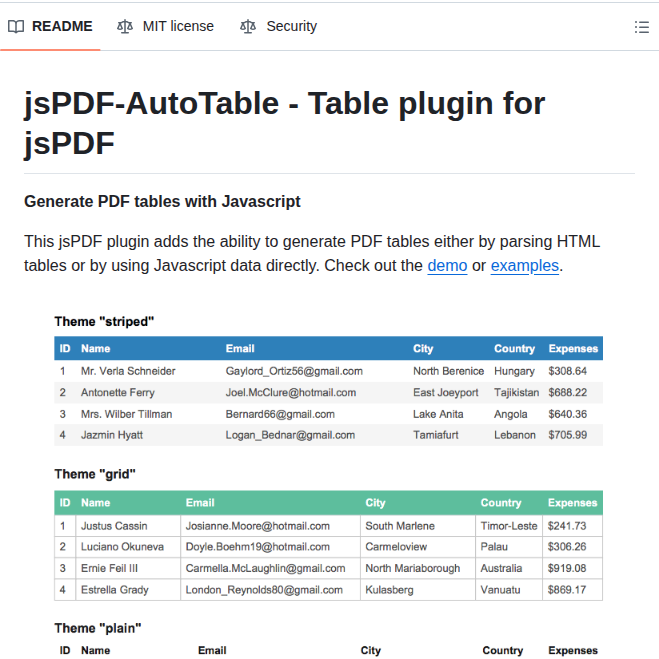Click the cell '$640.36'
Viewport: 659px width, 659px height.
point(567,414)
